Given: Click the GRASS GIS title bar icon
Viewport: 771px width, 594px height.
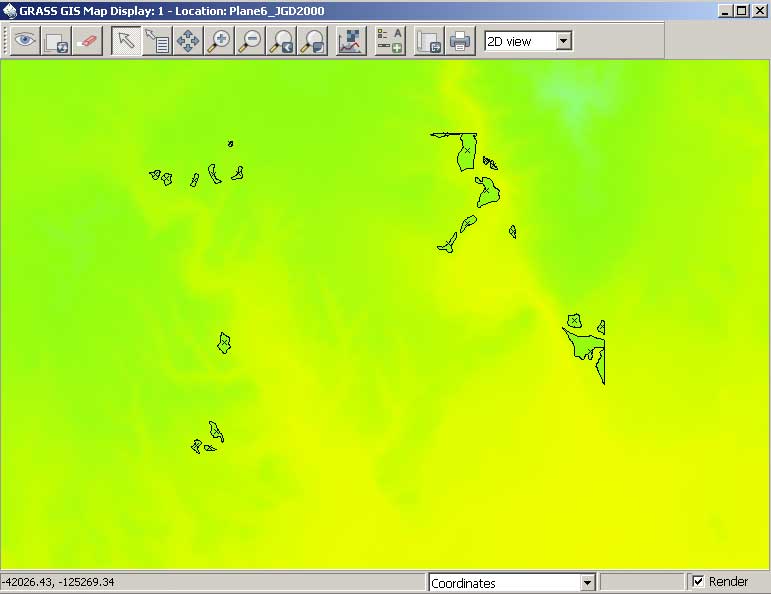Looking at the screenshot, I should (9, 10).
